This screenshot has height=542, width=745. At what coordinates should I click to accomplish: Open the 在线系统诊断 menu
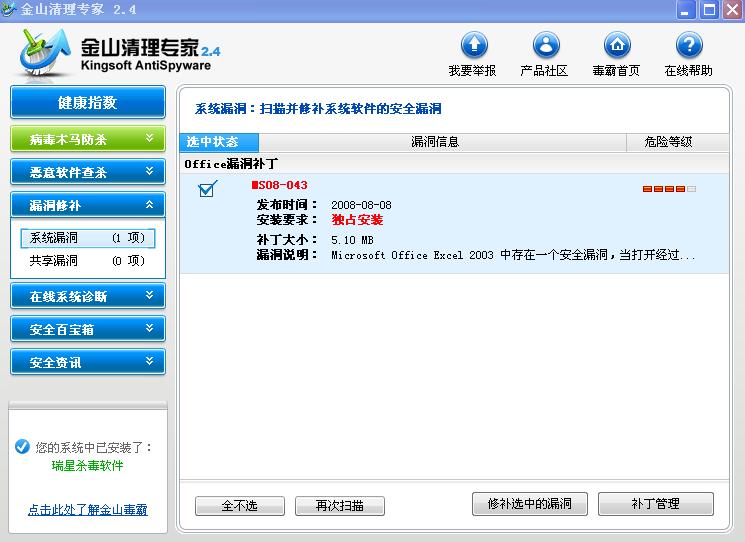(88, 295)
